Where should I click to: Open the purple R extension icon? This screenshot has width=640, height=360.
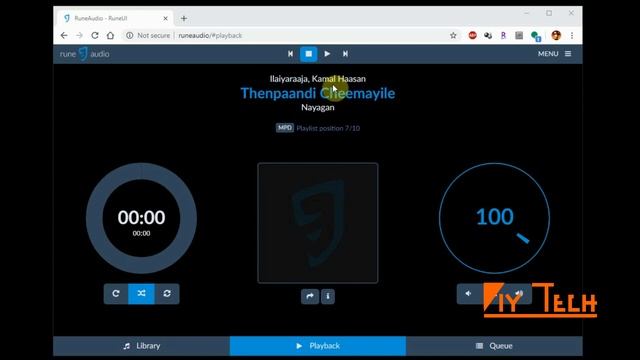tap(503, 36)
